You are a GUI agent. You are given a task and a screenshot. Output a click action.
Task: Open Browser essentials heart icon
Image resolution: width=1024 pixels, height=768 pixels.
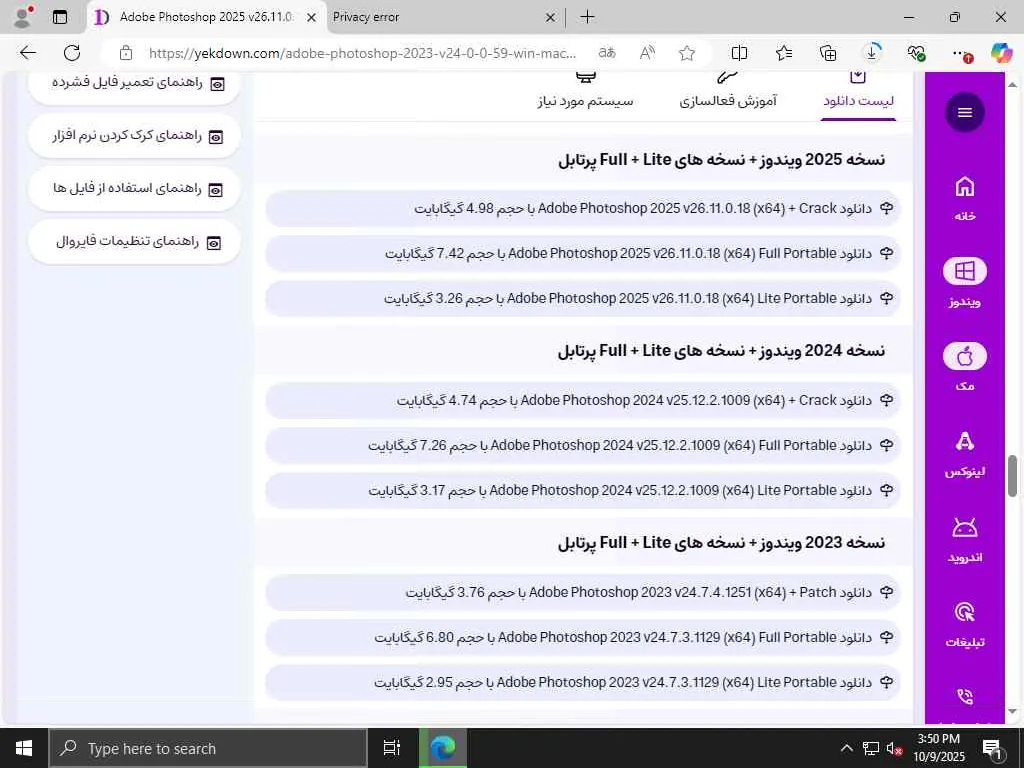click(x=916, y=53)
